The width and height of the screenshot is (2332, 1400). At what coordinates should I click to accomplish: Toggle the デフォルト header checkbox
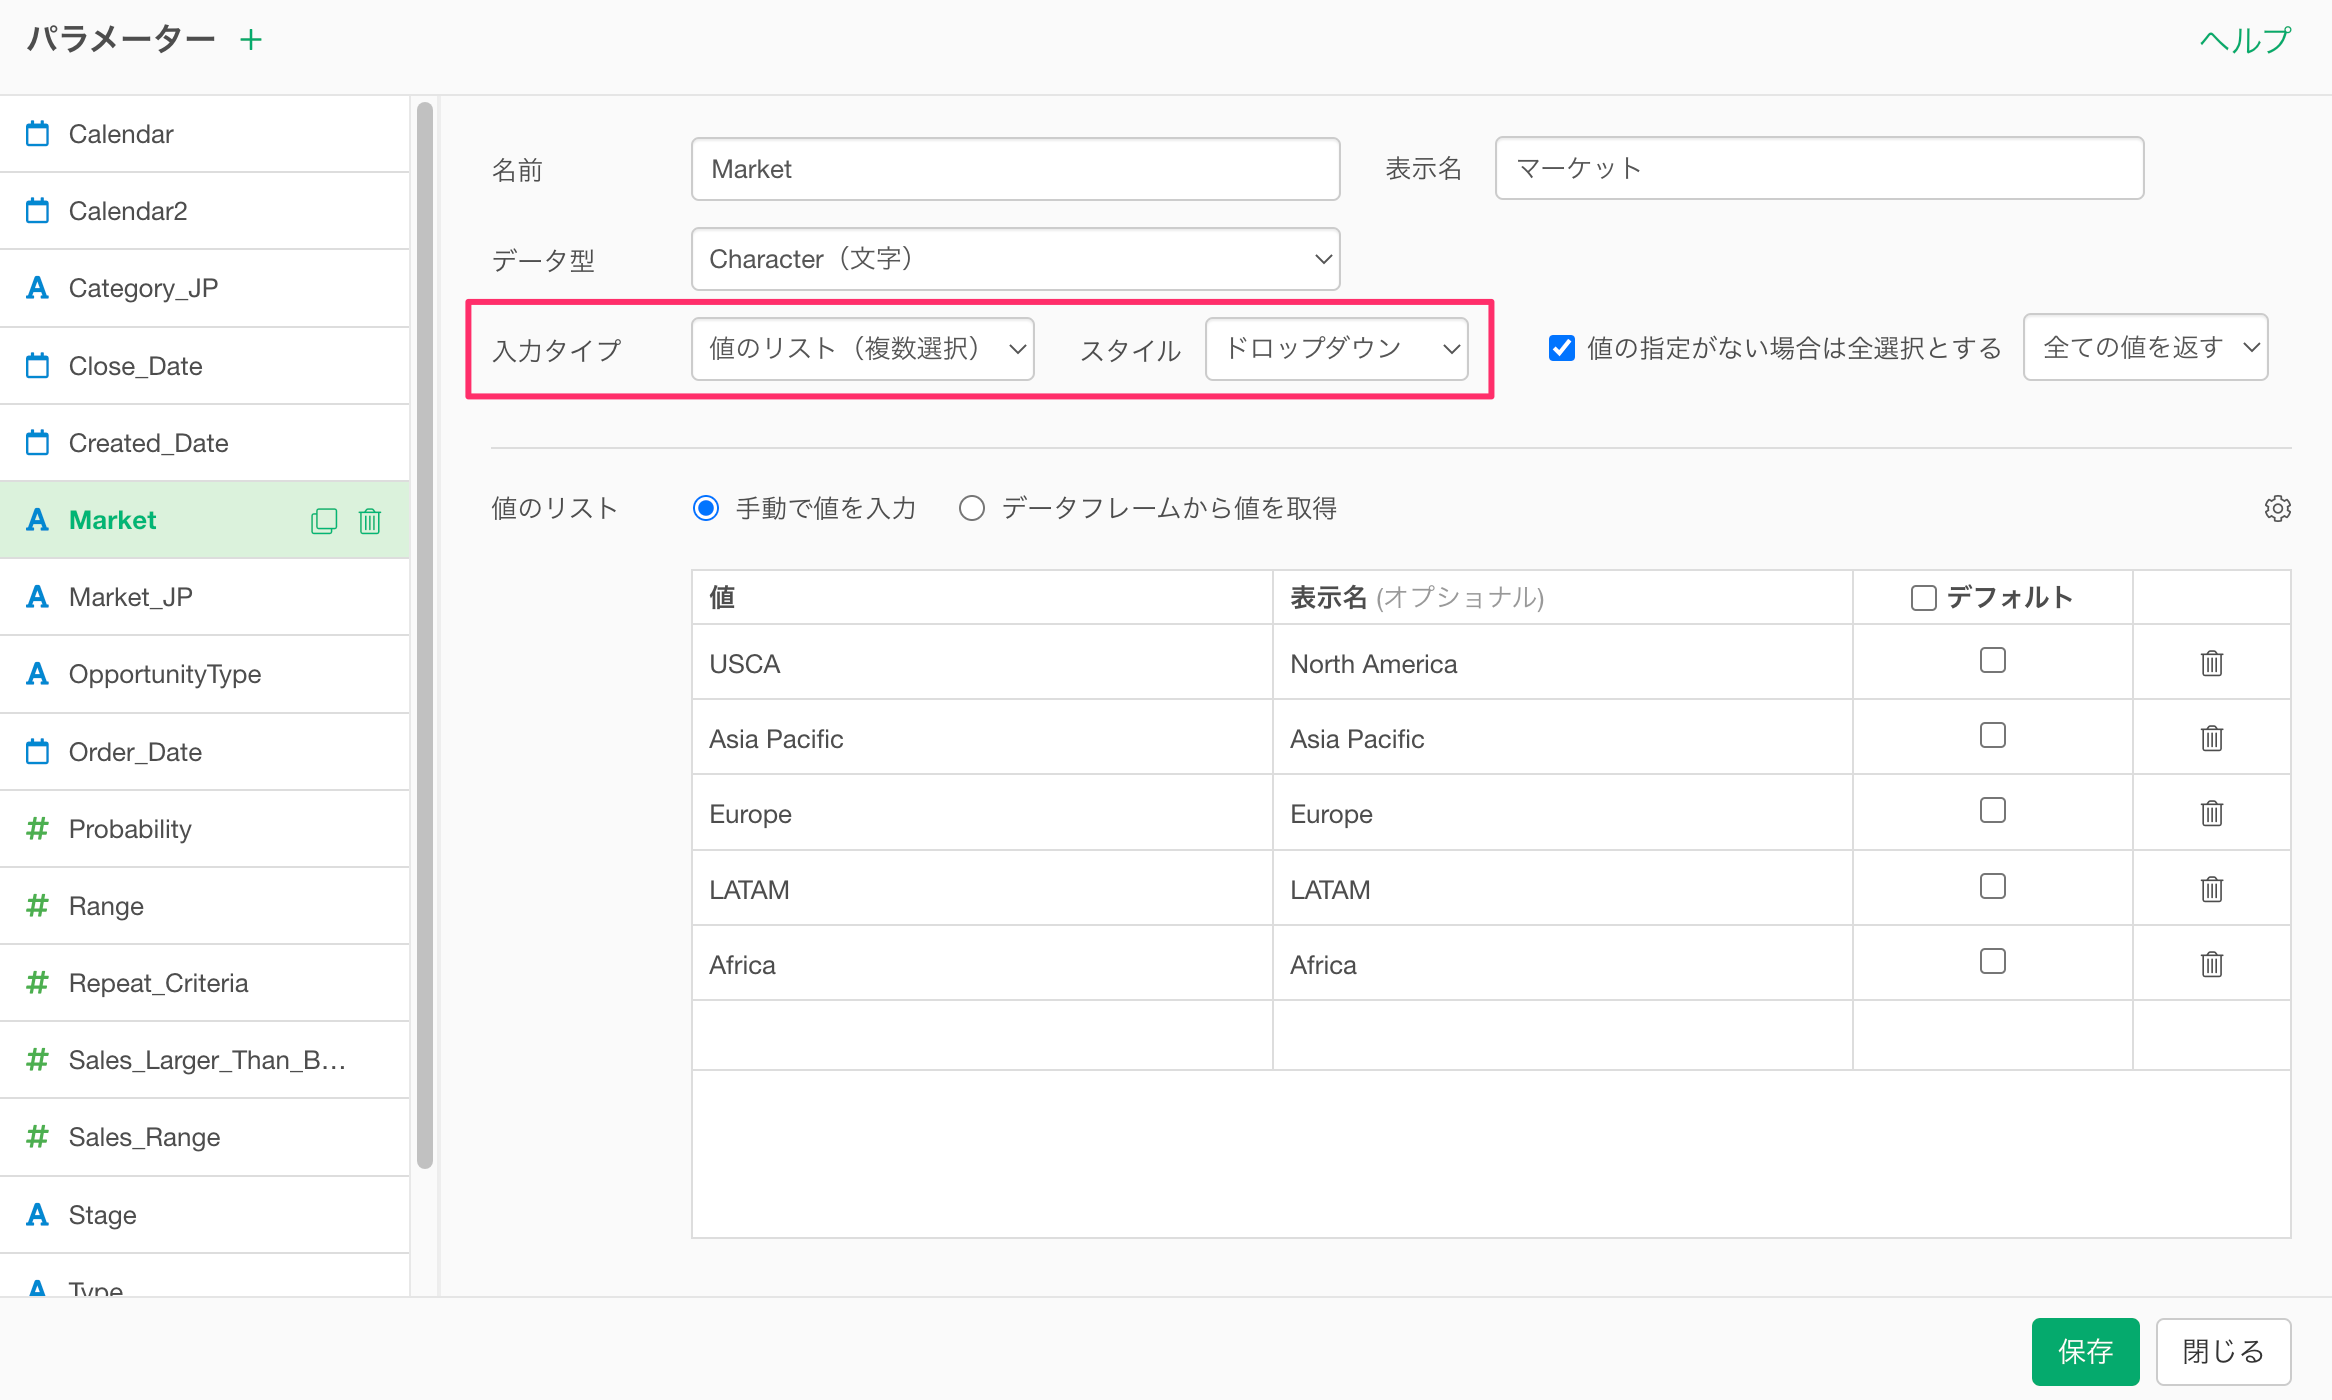pyautogui.click(x=1923, y=598)
